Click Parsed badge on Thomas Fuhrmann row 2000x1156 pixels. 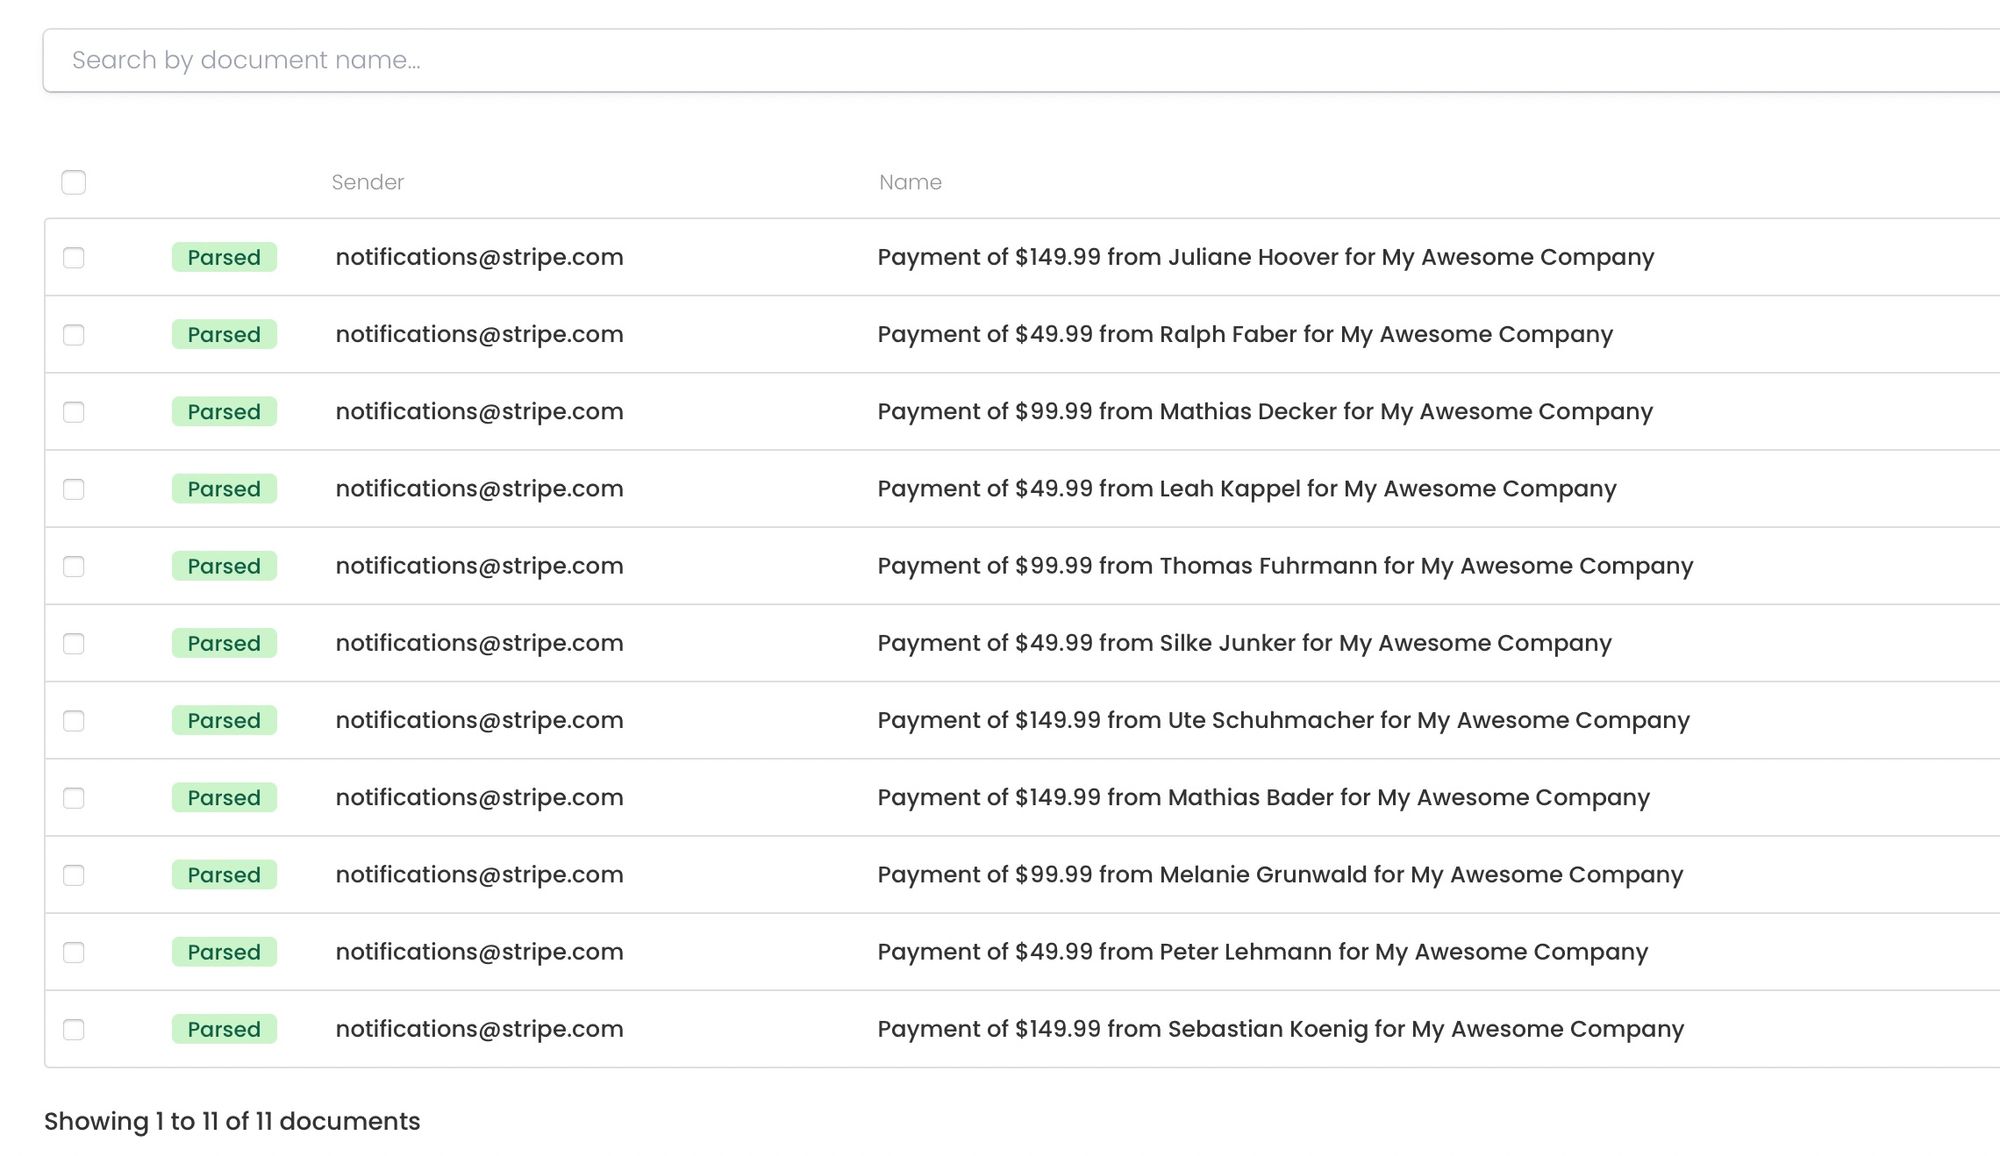pos(224,566)
